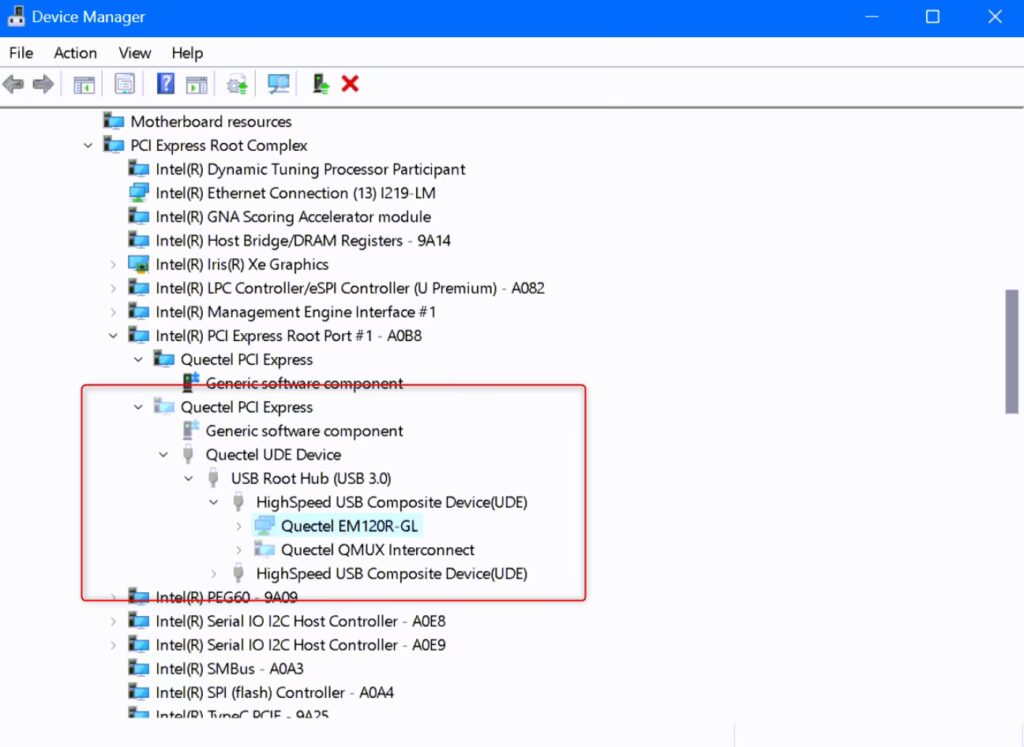1024x747 pixels.
Task: Select Intel(R) Ethernet Connection (13) I219-LM
Action: pos(294,193)
